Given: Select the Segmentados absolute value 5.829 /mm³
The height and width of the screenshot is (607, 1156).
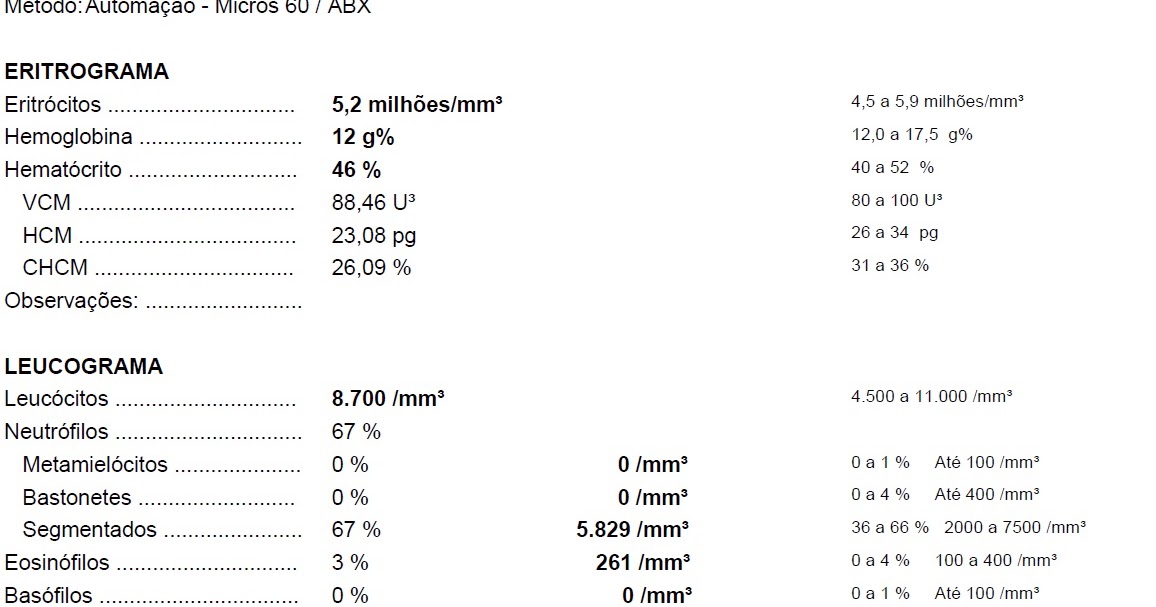Looking at the screenshot, I should (x=633, y=530).
